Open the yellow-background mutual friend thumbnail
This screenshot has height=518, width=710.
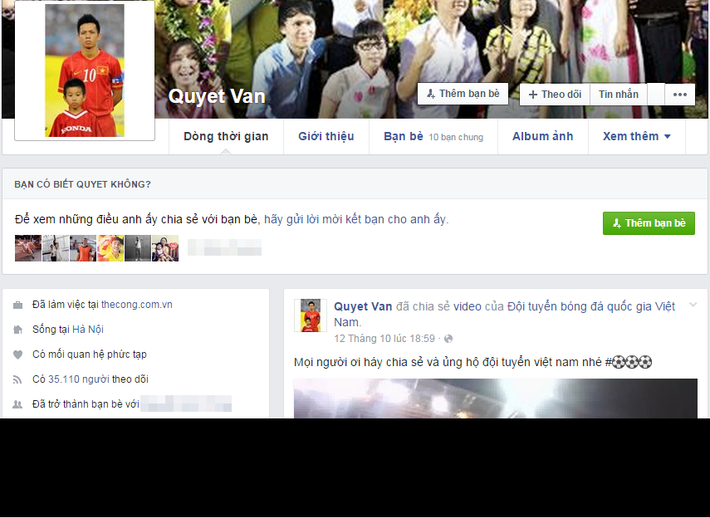(x=110, y=248)
